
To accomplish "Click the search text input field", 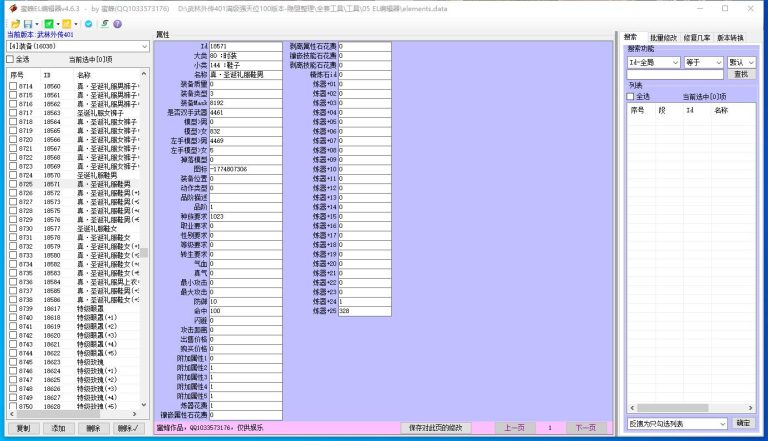I will pos(675,74).
